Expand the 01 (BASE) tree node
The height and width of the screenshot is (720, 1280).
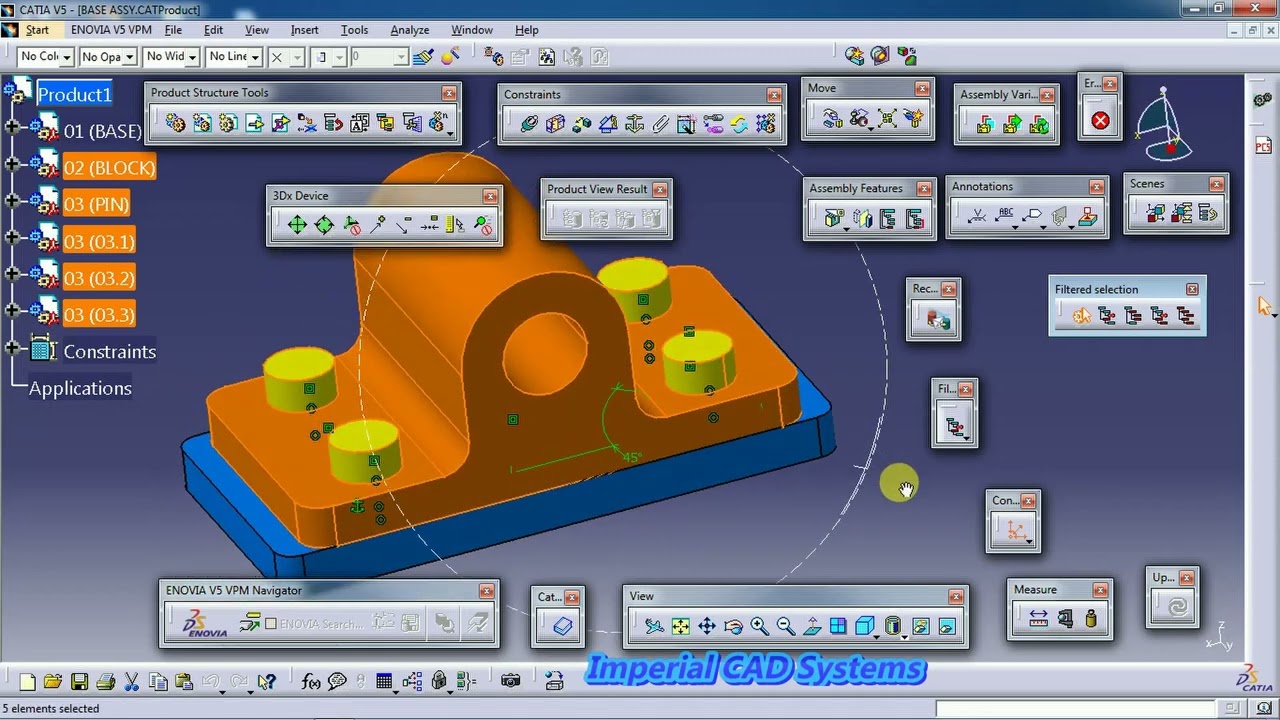[x=12, y=127]
